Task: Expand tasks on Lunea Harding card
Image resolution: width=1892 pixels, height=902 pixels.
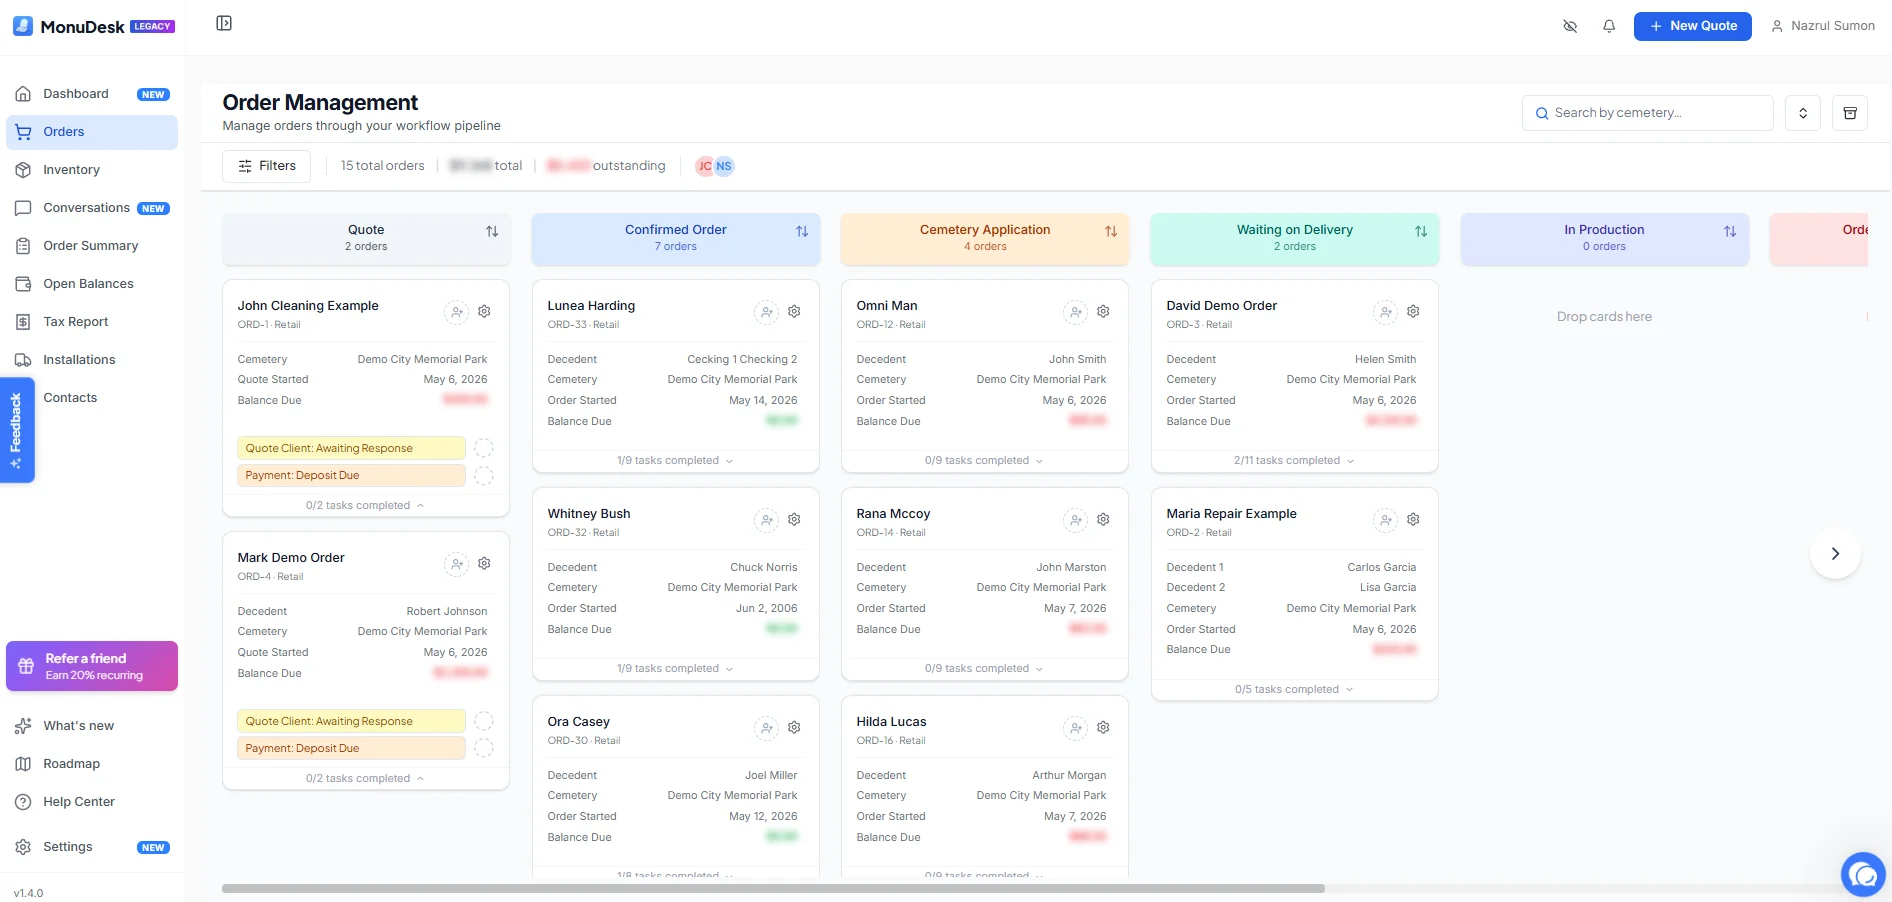Action: point(675,461)
